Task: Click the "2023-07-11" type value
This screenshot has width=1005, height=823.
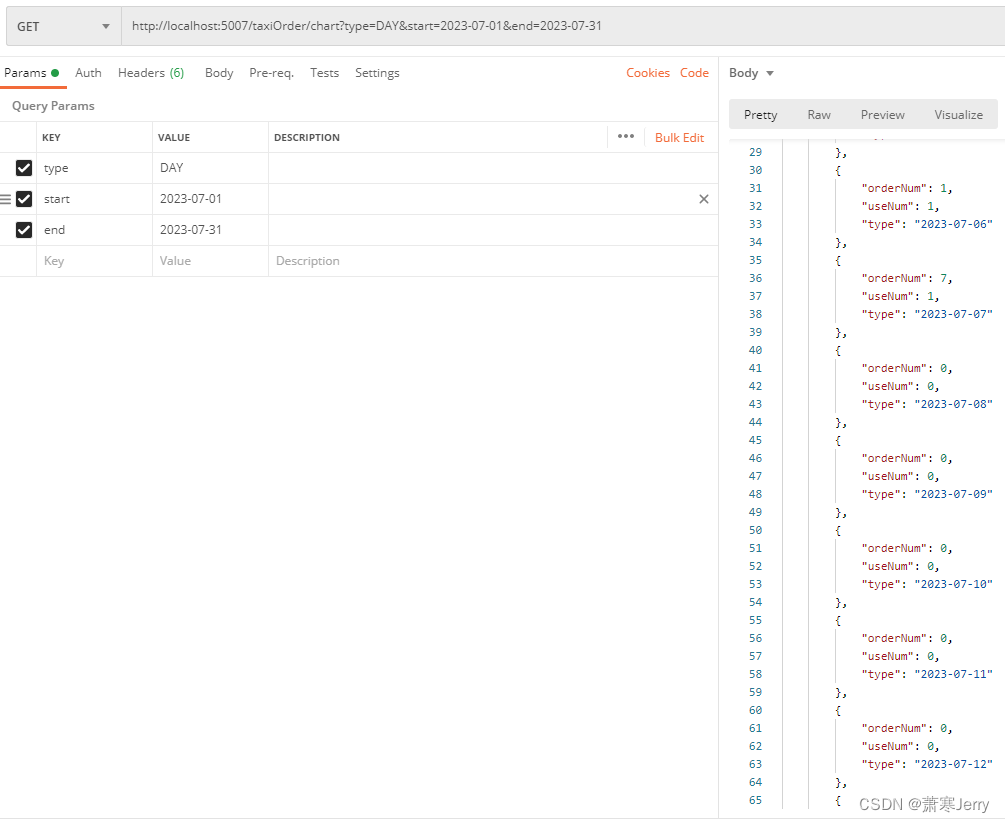Action: [x=953, y=674]
